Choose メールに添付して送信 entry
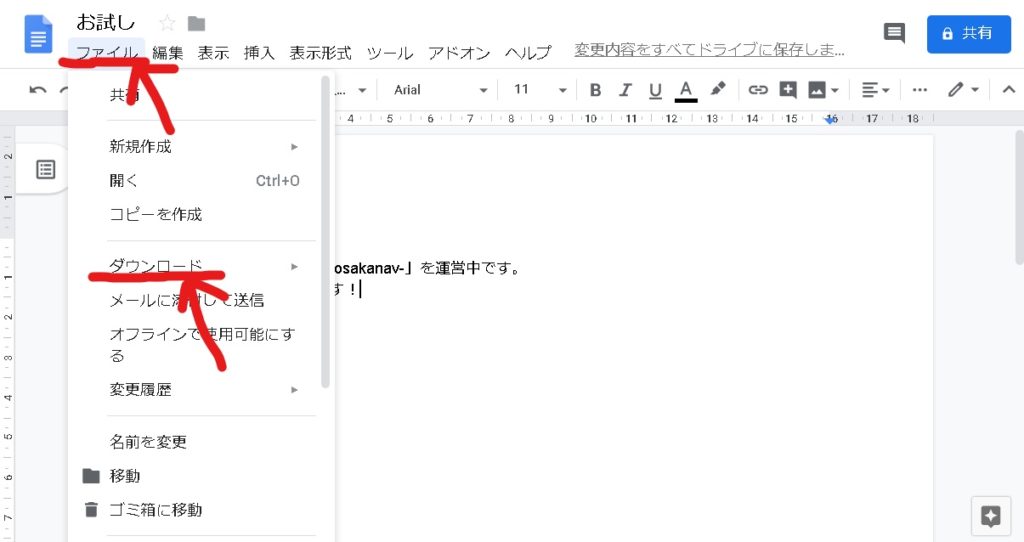Viewport: 1024px width, 542px height. click(202, 300)
